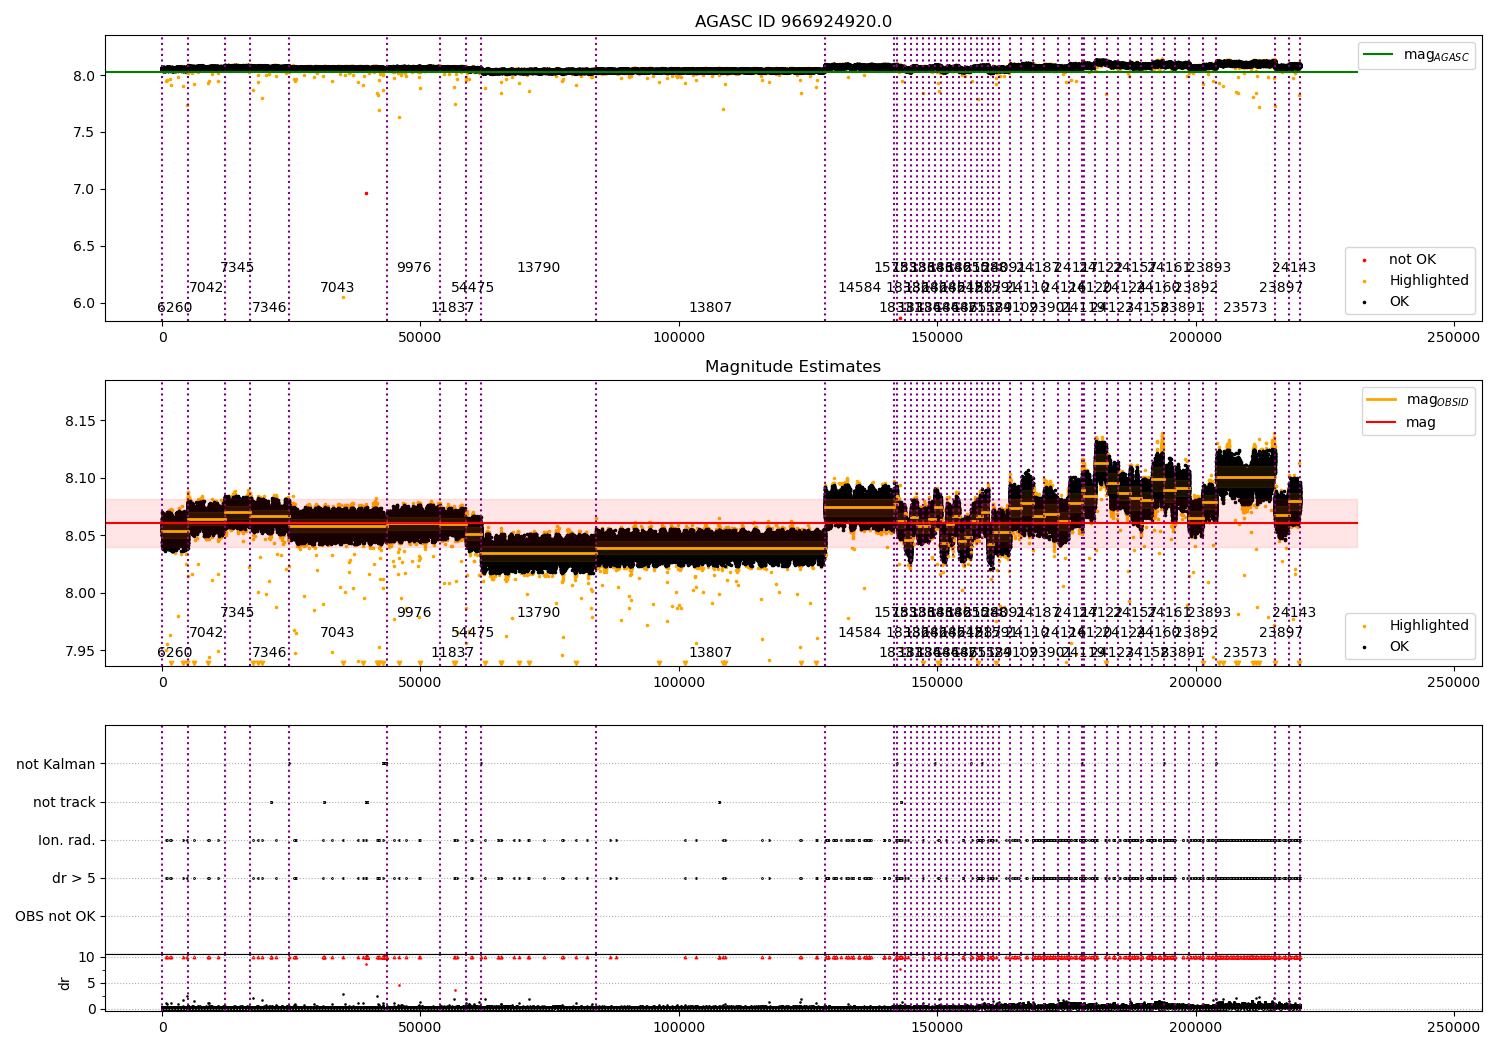Click obsid label '13807' in top plot
1500x1050 pixels.
pos(711,308)
